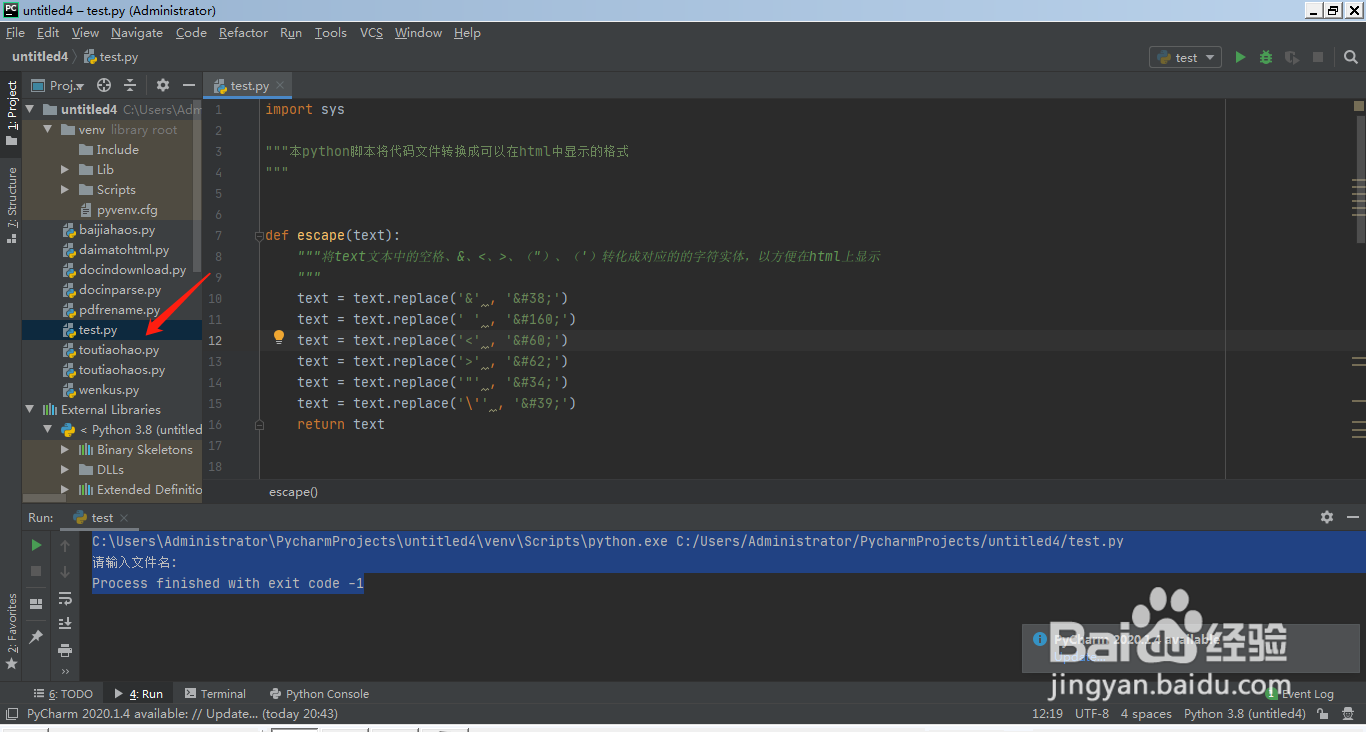This screenshot has height=732, width=1366.
Task: Hide the Project panel with minus icon
Action: click(x=188, y=86)
